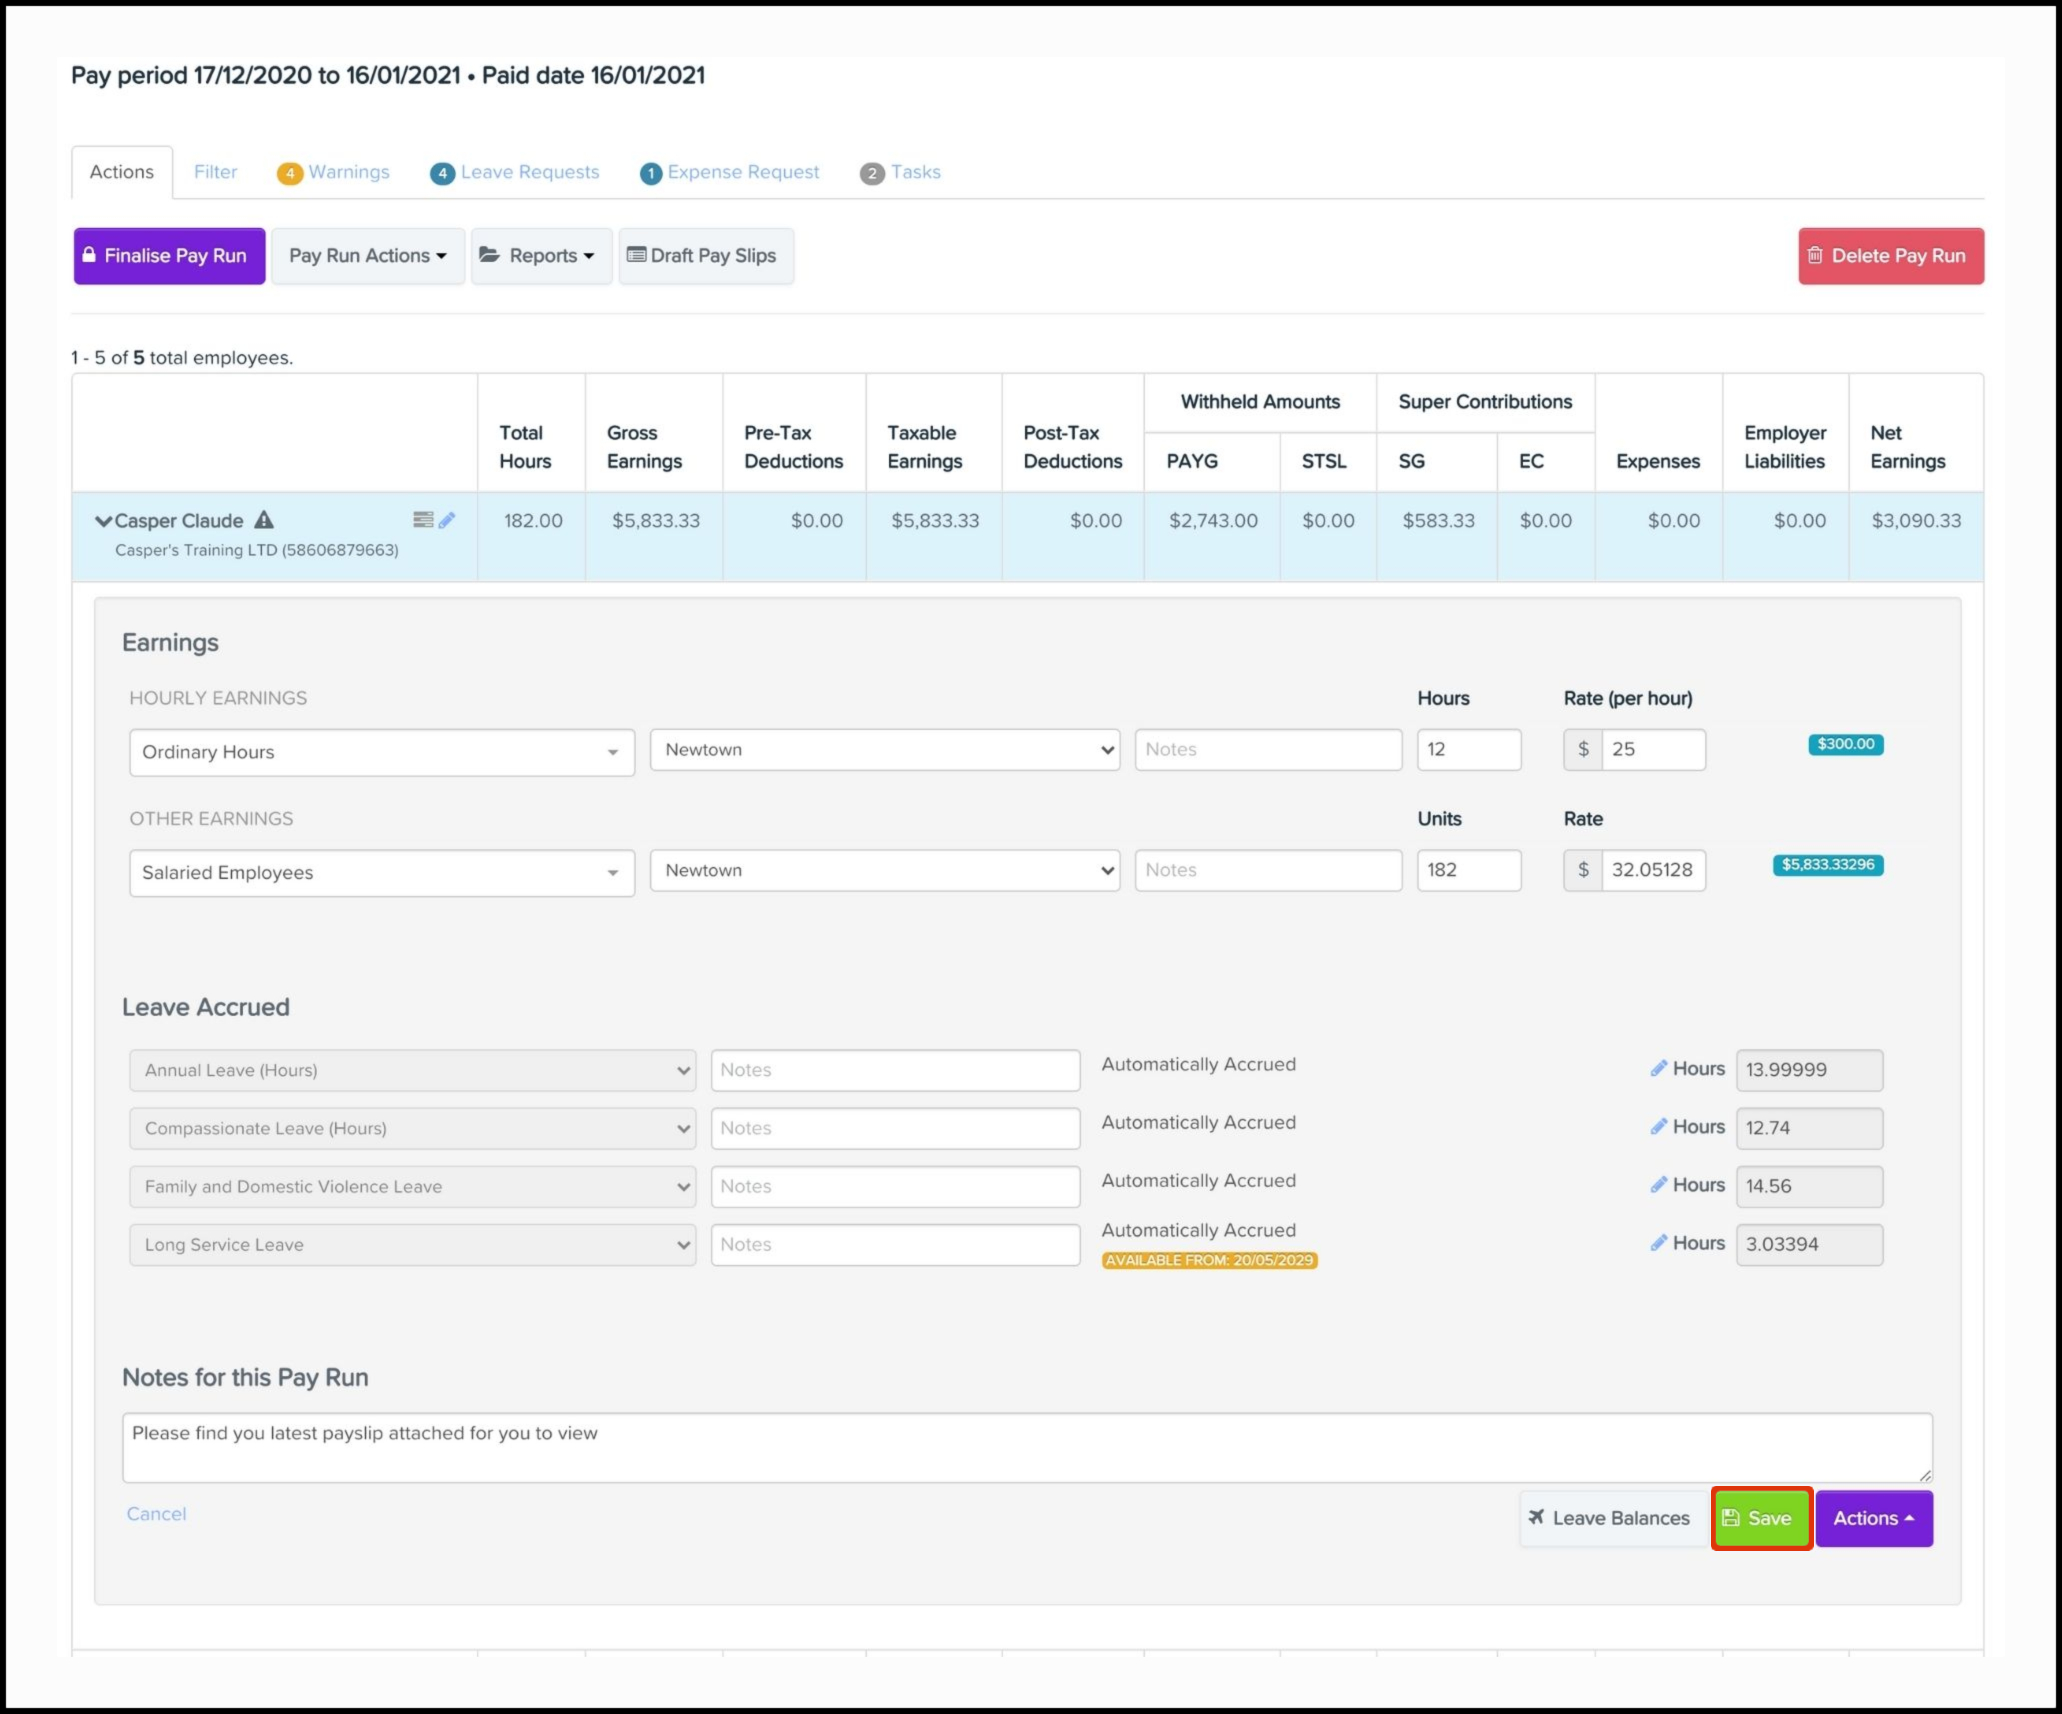Click edit pencil next to Long Service Leave hours
2062x1714 pixels.
(x=1658, y=1243)
